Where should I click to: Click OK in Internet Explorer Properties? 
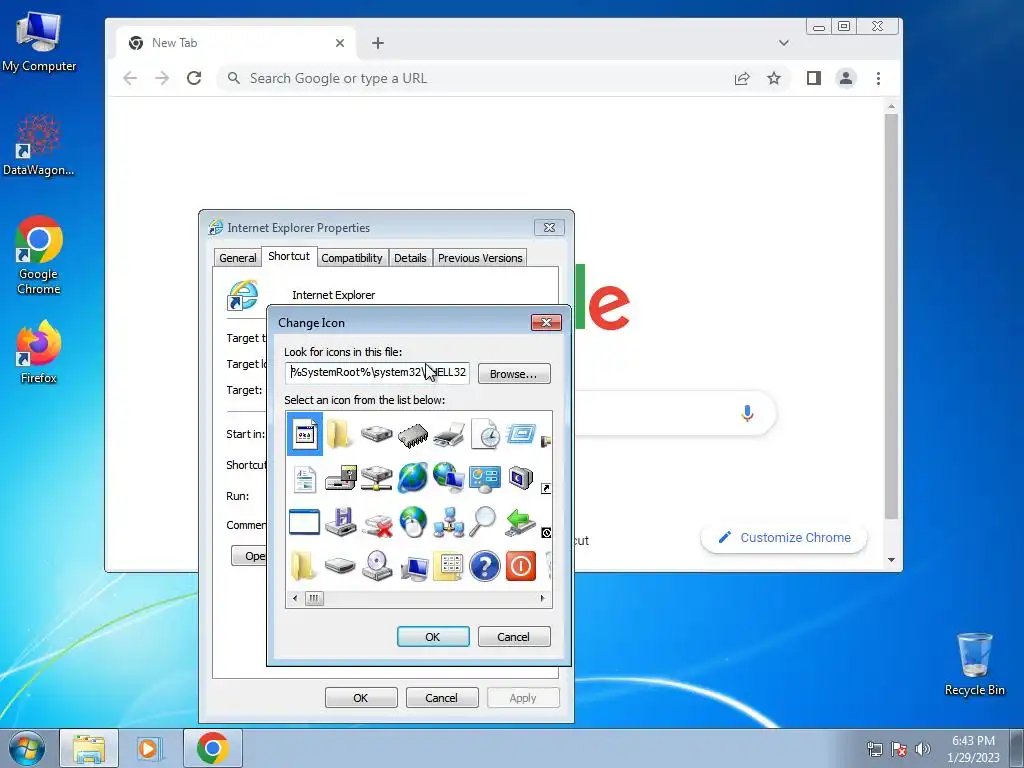point(361,697)
